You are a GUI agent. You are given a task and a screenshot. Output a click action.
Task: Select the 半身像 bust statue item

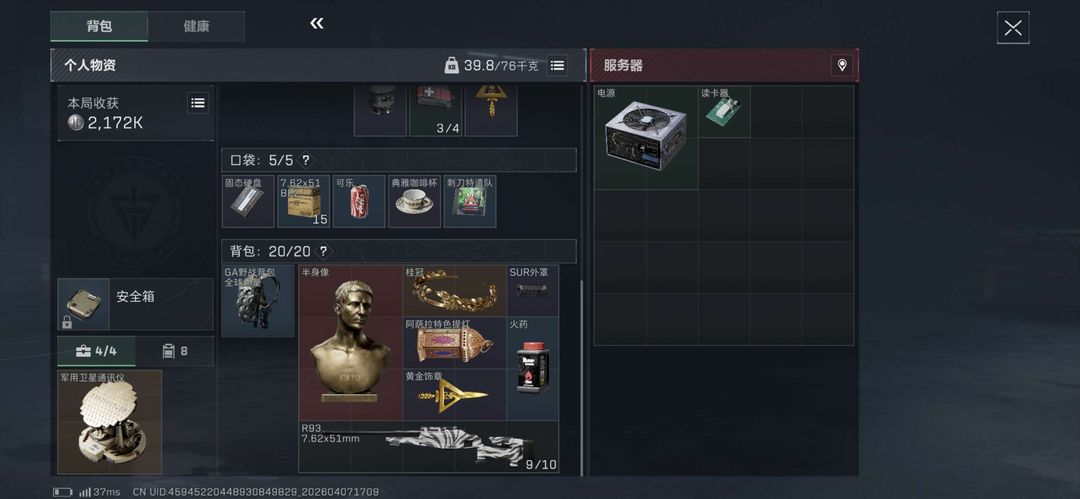tap(351, 343)
